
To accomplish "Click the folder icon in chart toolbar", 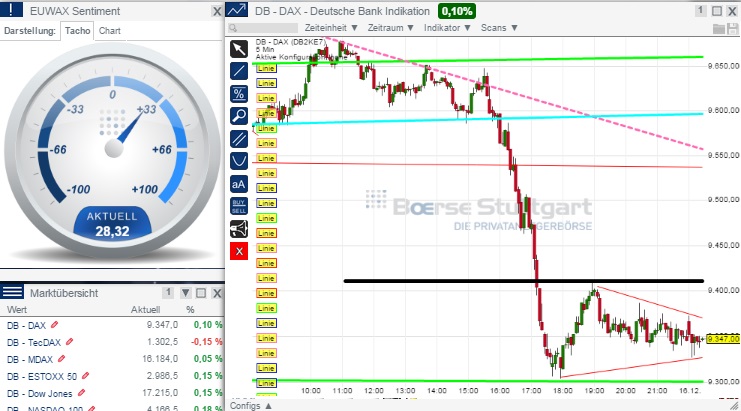I will 719,28.
